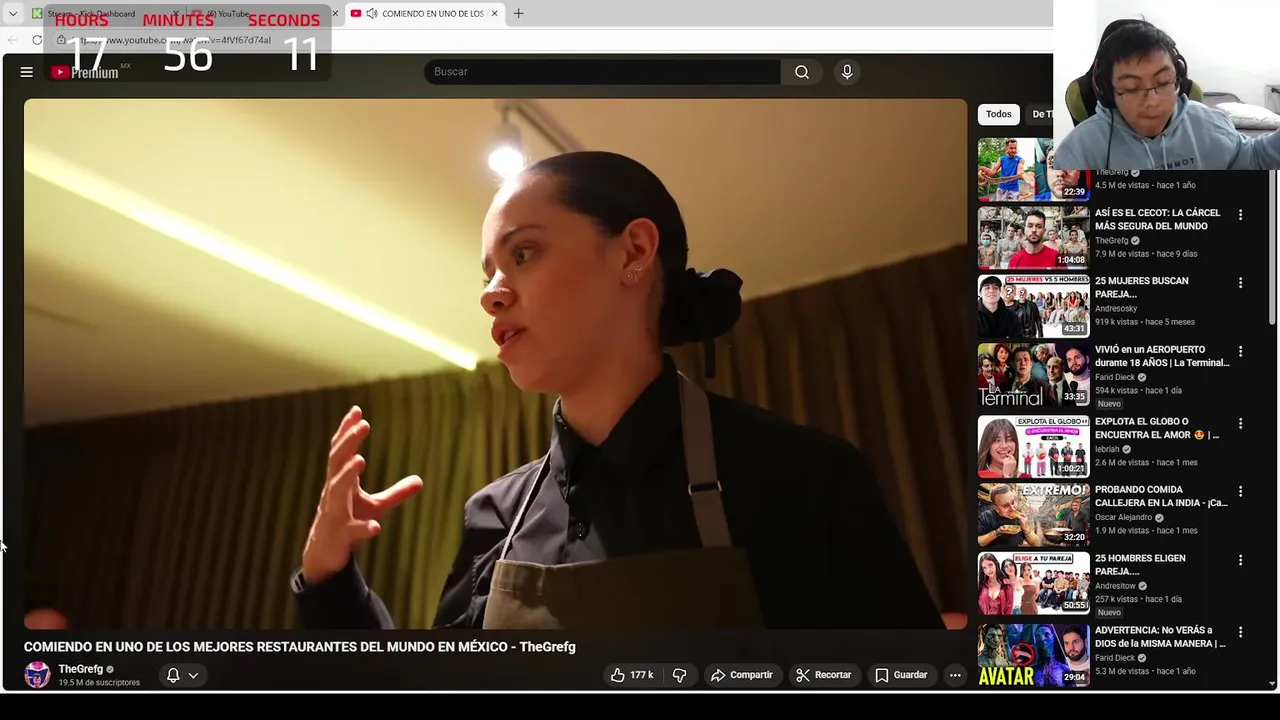1280x720 pixels.
Task: Focus the Buscar search field
Action: coord(603,72)
